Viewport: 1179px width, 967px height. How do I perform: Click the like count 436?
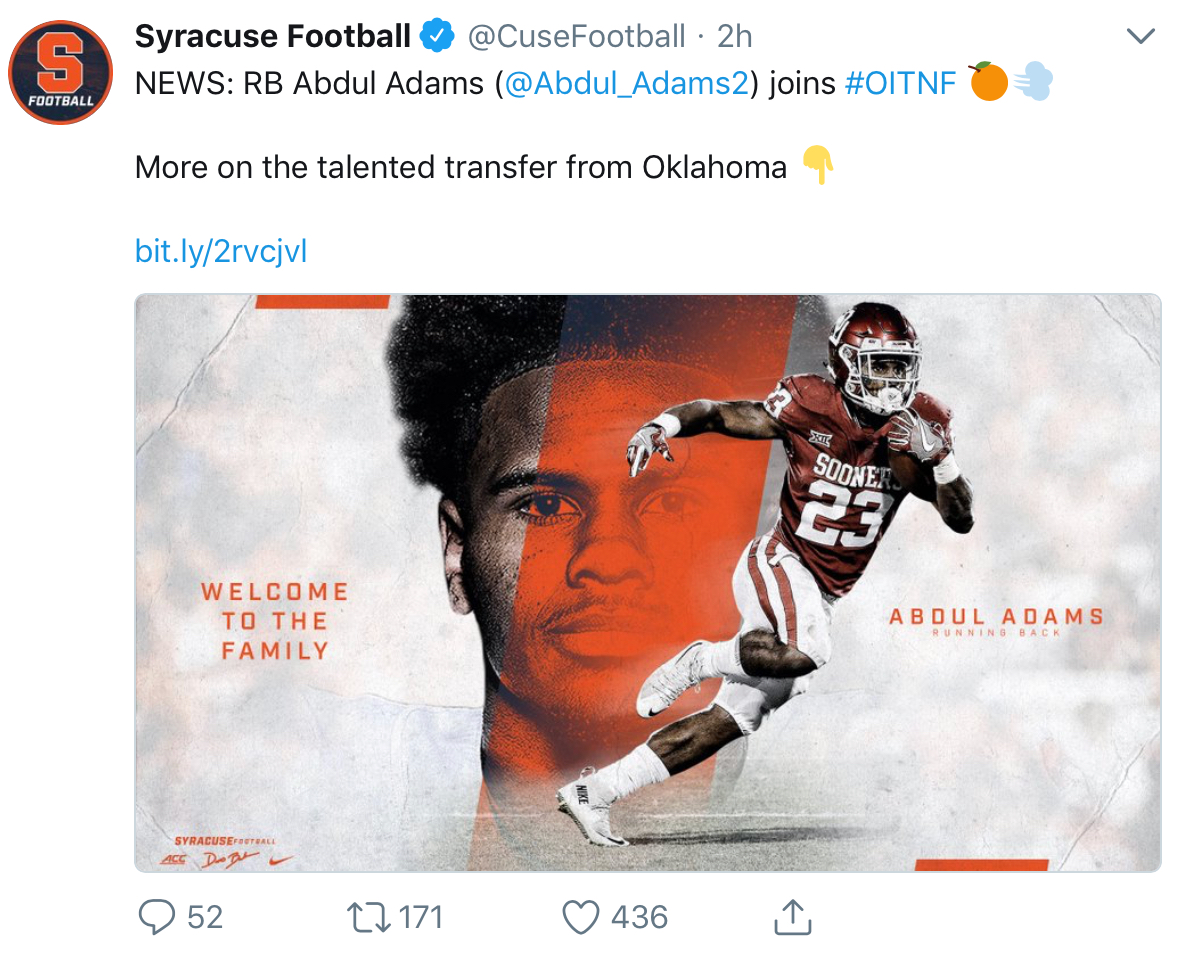(639, 917)
